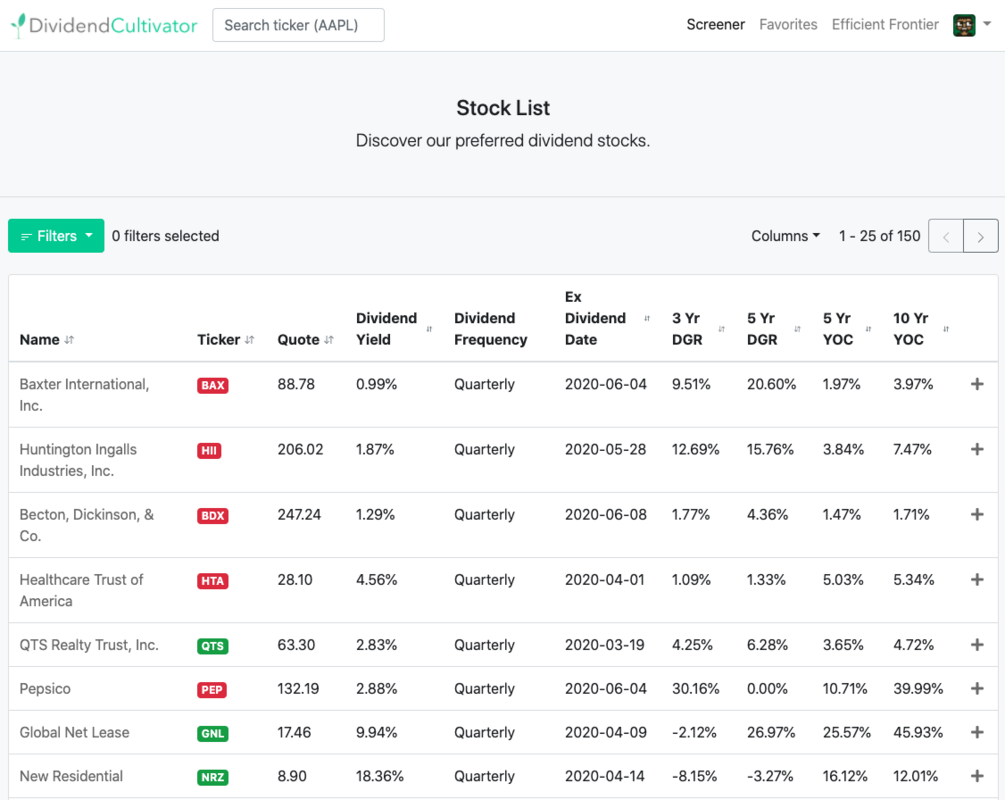Image resolution: width=1005 pixels, height=800 pixels.
Task: Open the QTS ticker badge link
Action: coord(212,646)
